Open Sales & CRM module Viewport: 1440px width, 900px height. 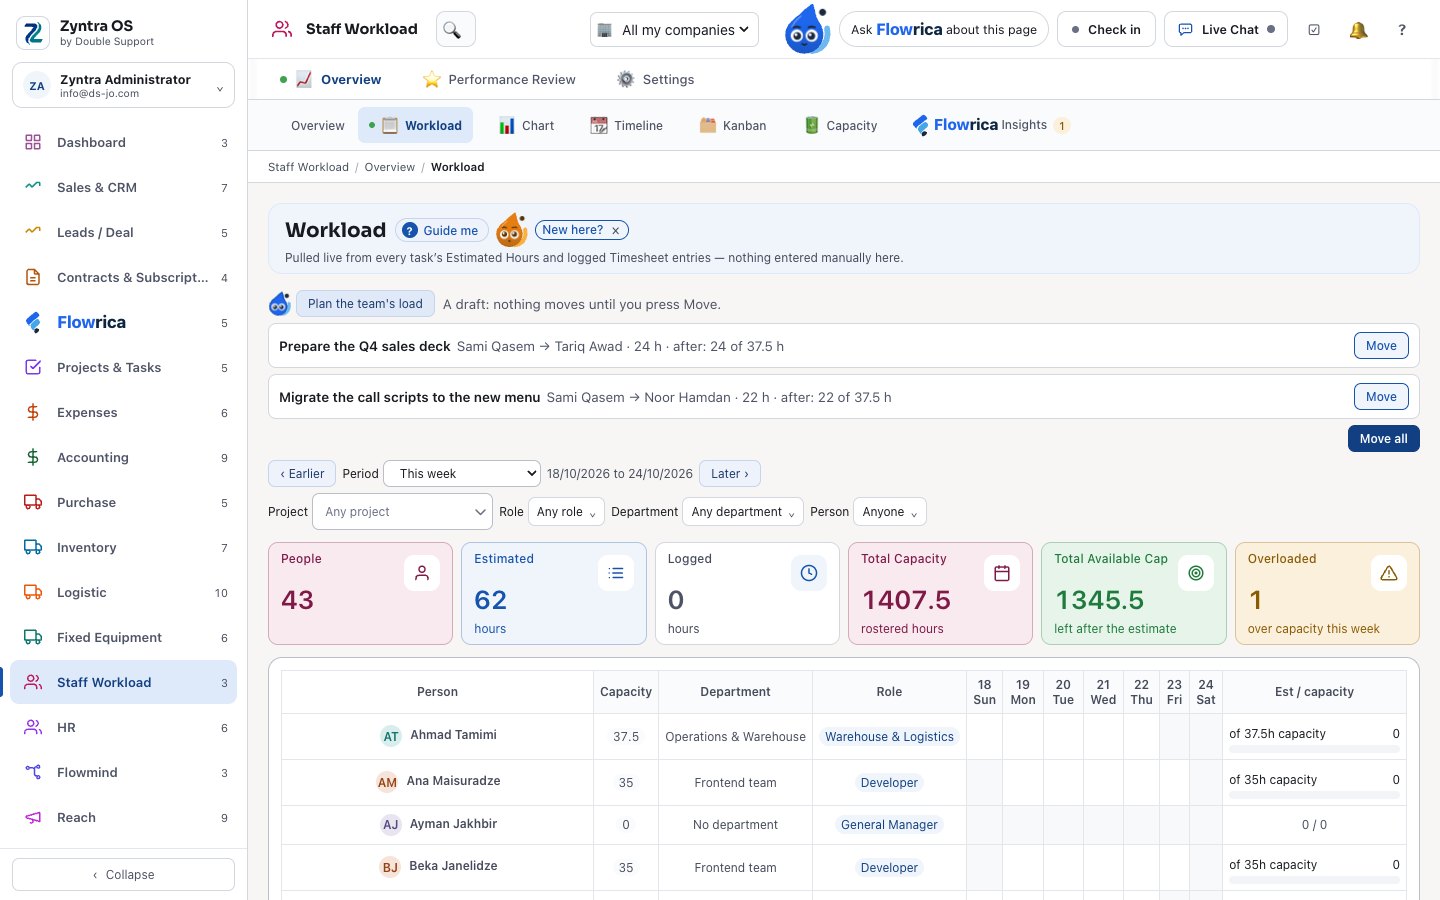pos(124,188)
